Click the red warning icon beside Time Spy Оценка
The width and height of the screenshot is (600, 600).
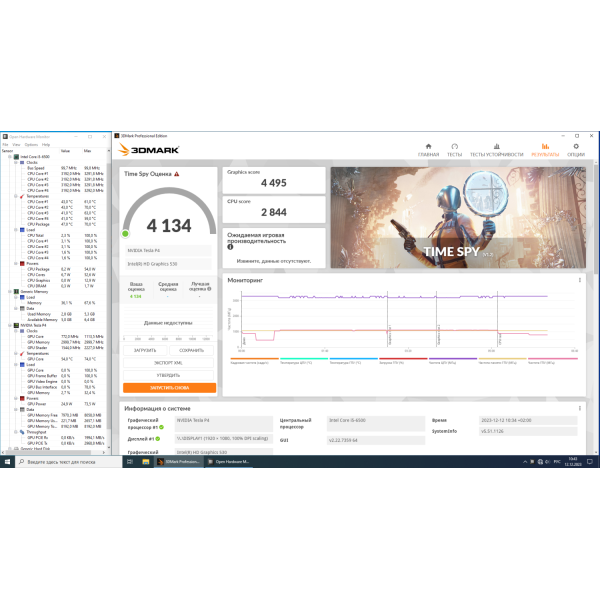point(176,174)
